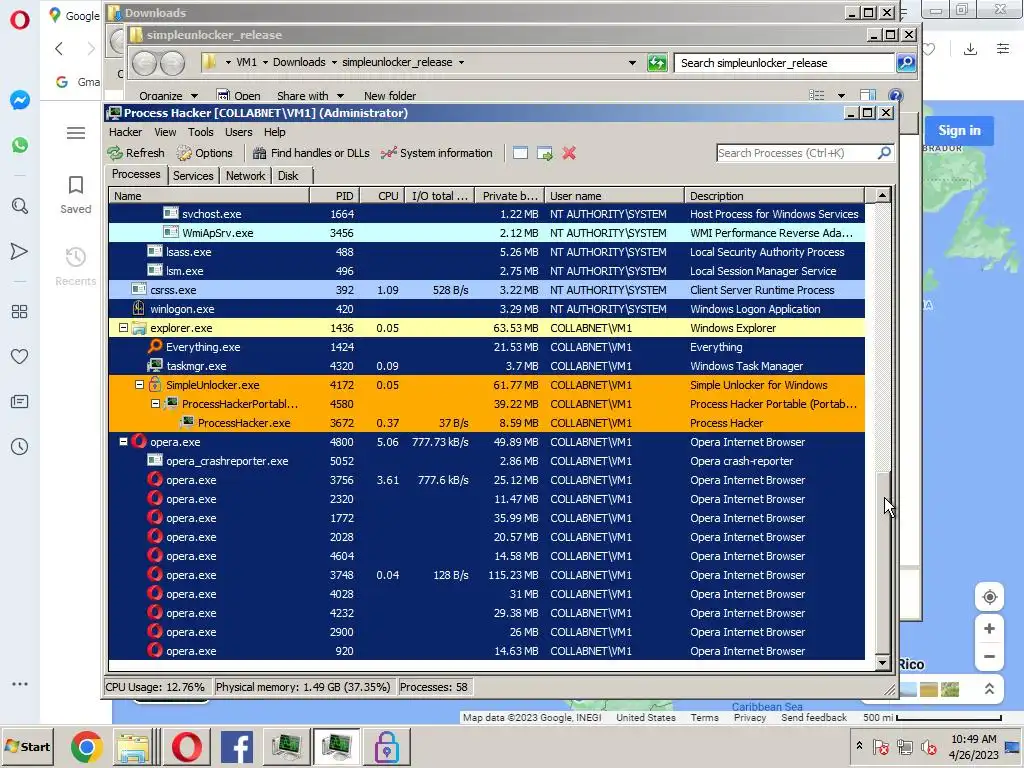This screenshot has width=1024, height=768.
Task: Click the Google Maps hamburger menu
Action: 76,133
